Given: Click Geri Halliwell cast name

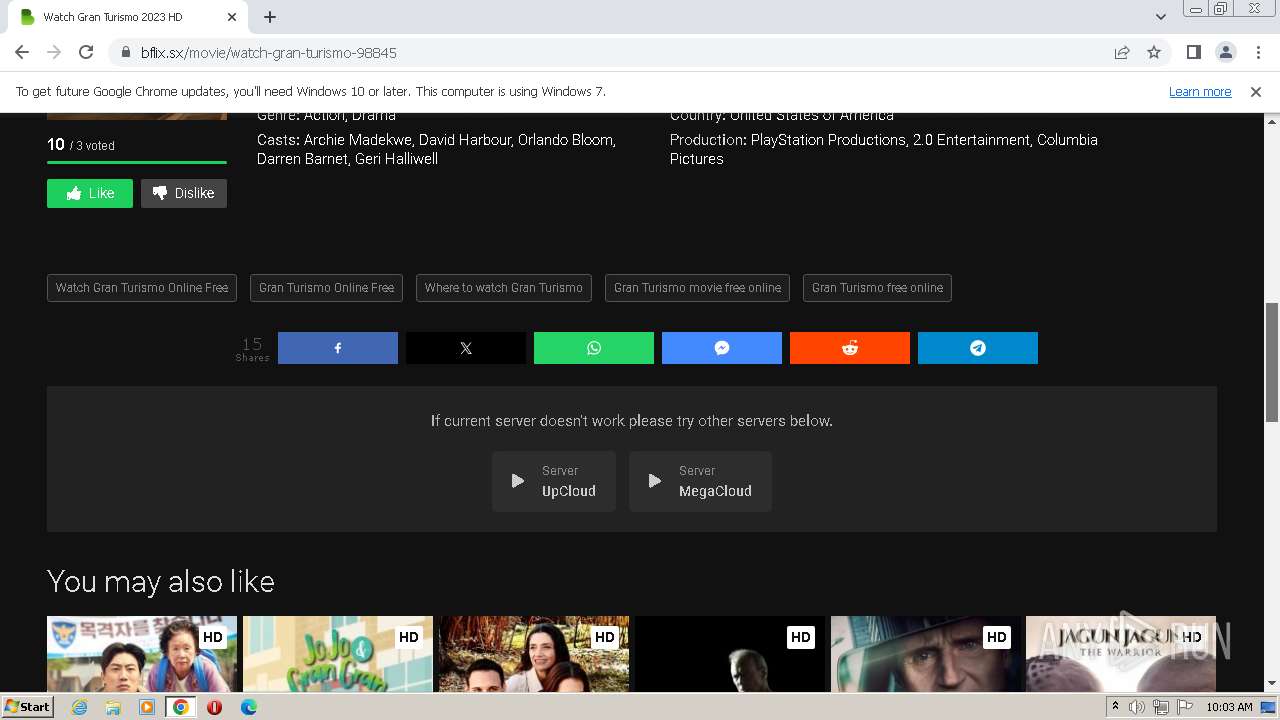Looking at the screenshot, I should coord(396,159).
